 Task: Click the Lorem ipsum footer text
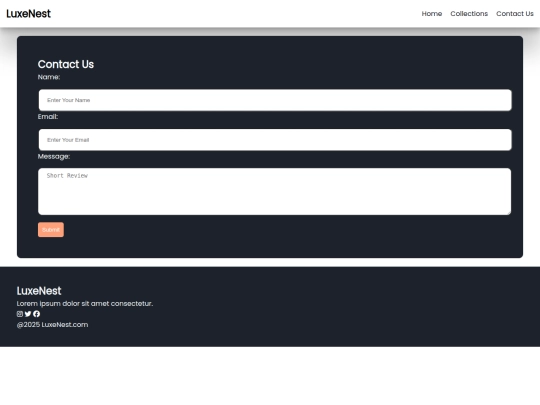(x=85, y=304)
